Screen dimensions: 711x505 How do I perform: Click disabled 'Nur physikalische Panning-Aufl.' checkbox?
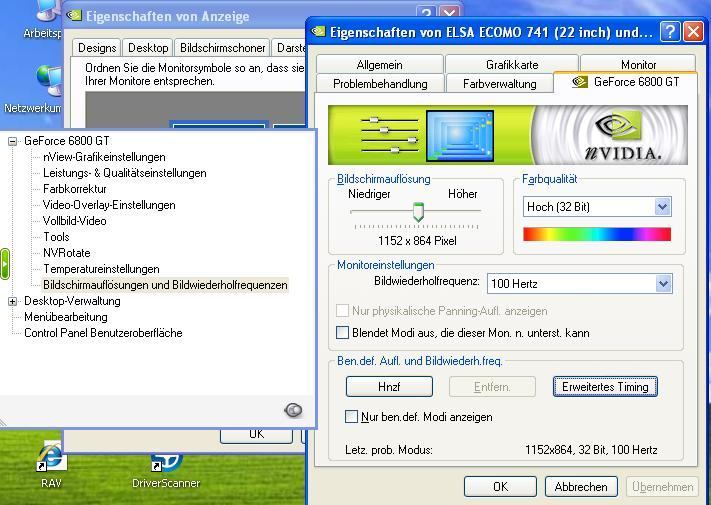(342, 311)
